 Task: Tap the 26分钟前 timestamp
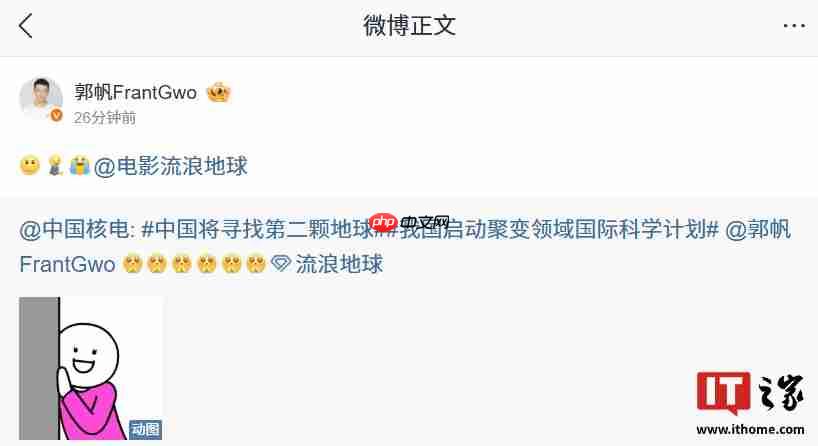[104, 118]
